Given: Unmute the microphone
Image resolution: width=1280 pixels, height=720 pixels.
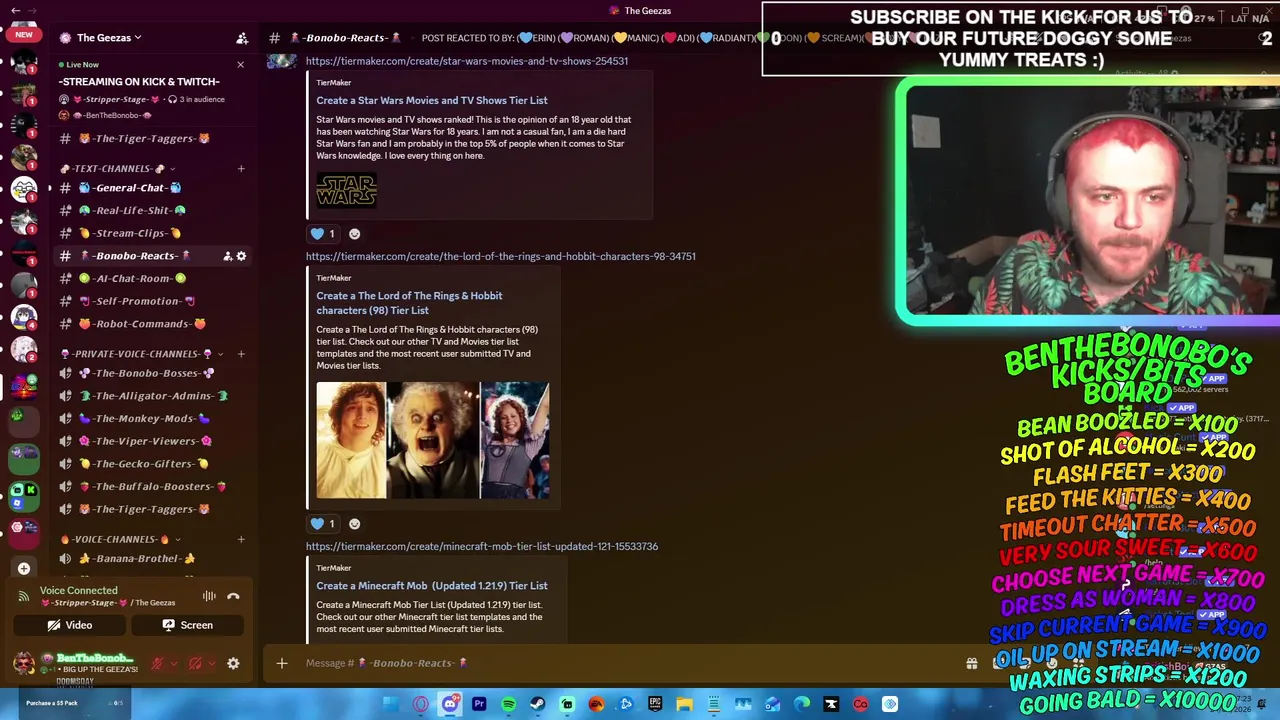Looking at the screenshot, I should pyautogui.click(x=157, y=663).
